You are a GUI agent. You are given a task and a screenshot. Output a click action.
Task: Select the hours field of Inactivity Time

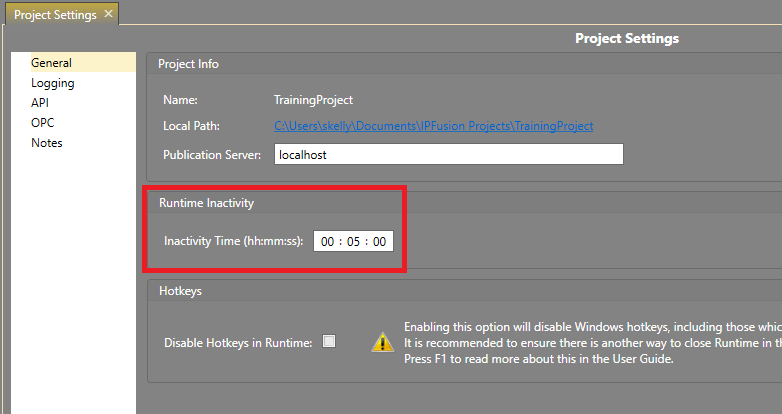click(329, 241)
